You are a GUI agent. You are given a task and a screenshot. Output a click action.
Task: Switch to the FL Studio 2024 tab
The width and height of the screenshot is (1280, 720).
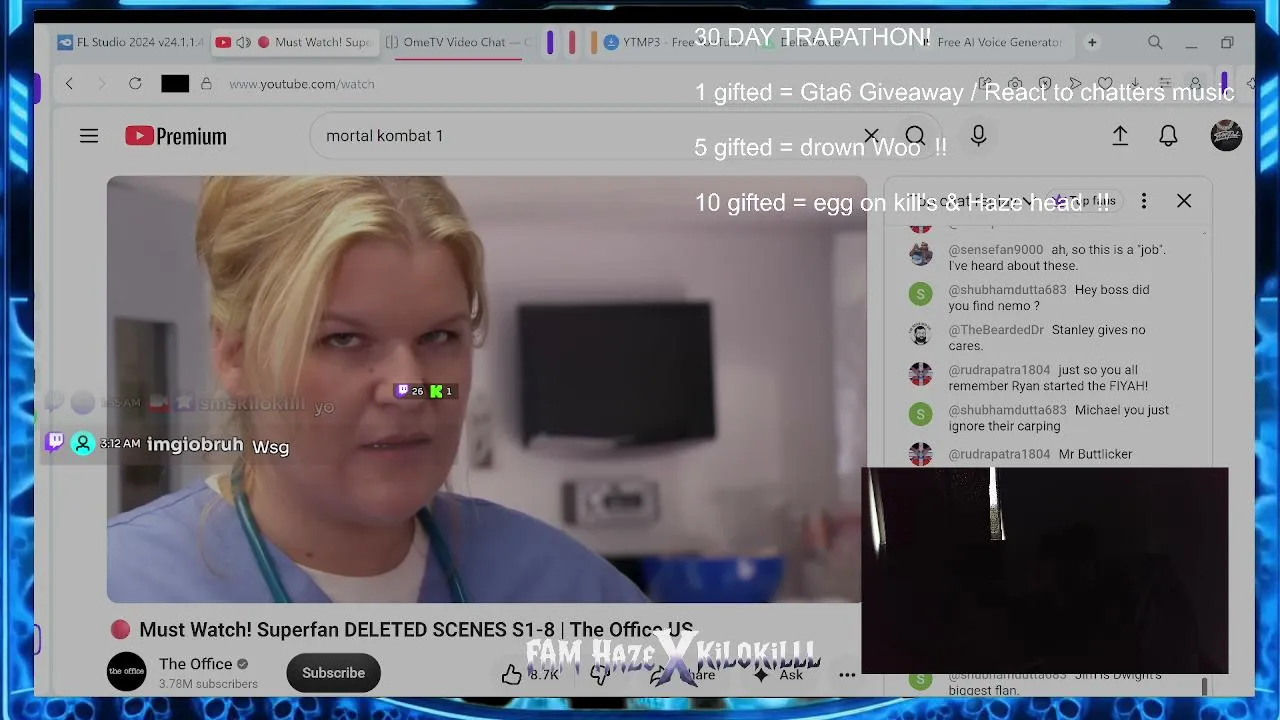pyautogui.click(x=131, y=43)
